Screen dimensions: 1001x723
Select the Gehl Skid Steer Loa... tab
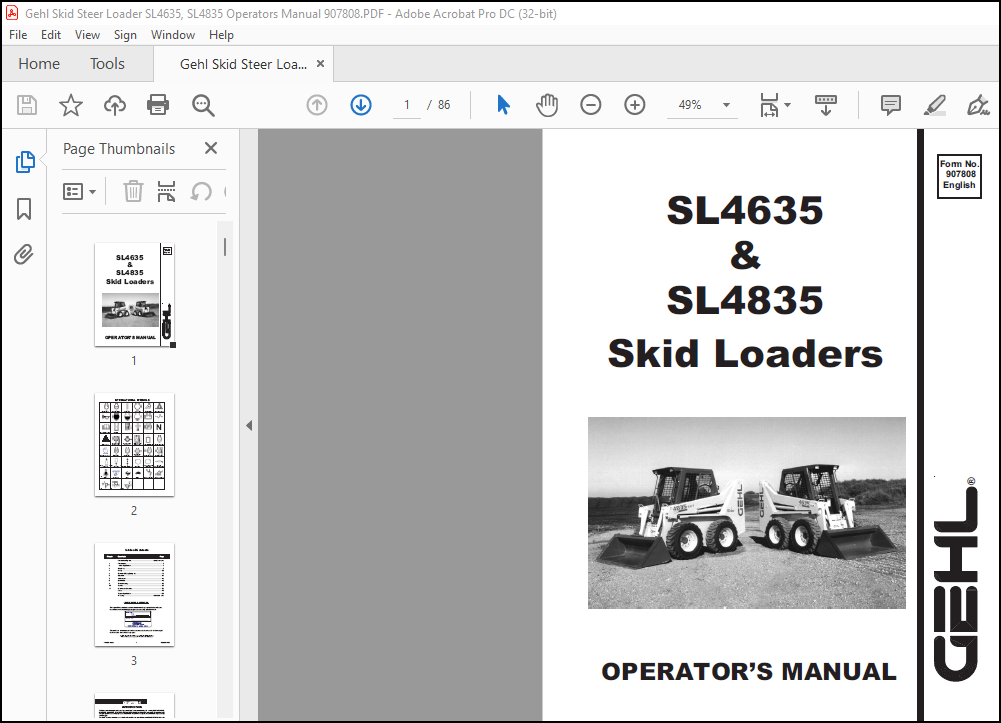point(243,64)
